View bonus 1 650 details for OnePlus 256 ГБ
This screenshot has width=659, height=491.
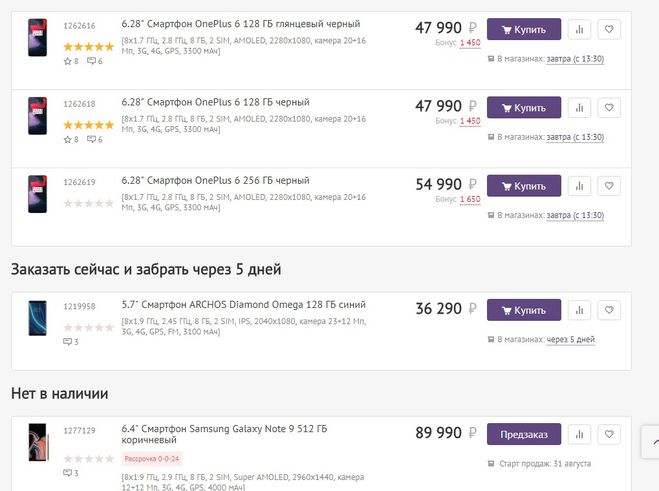pos(470,199)
